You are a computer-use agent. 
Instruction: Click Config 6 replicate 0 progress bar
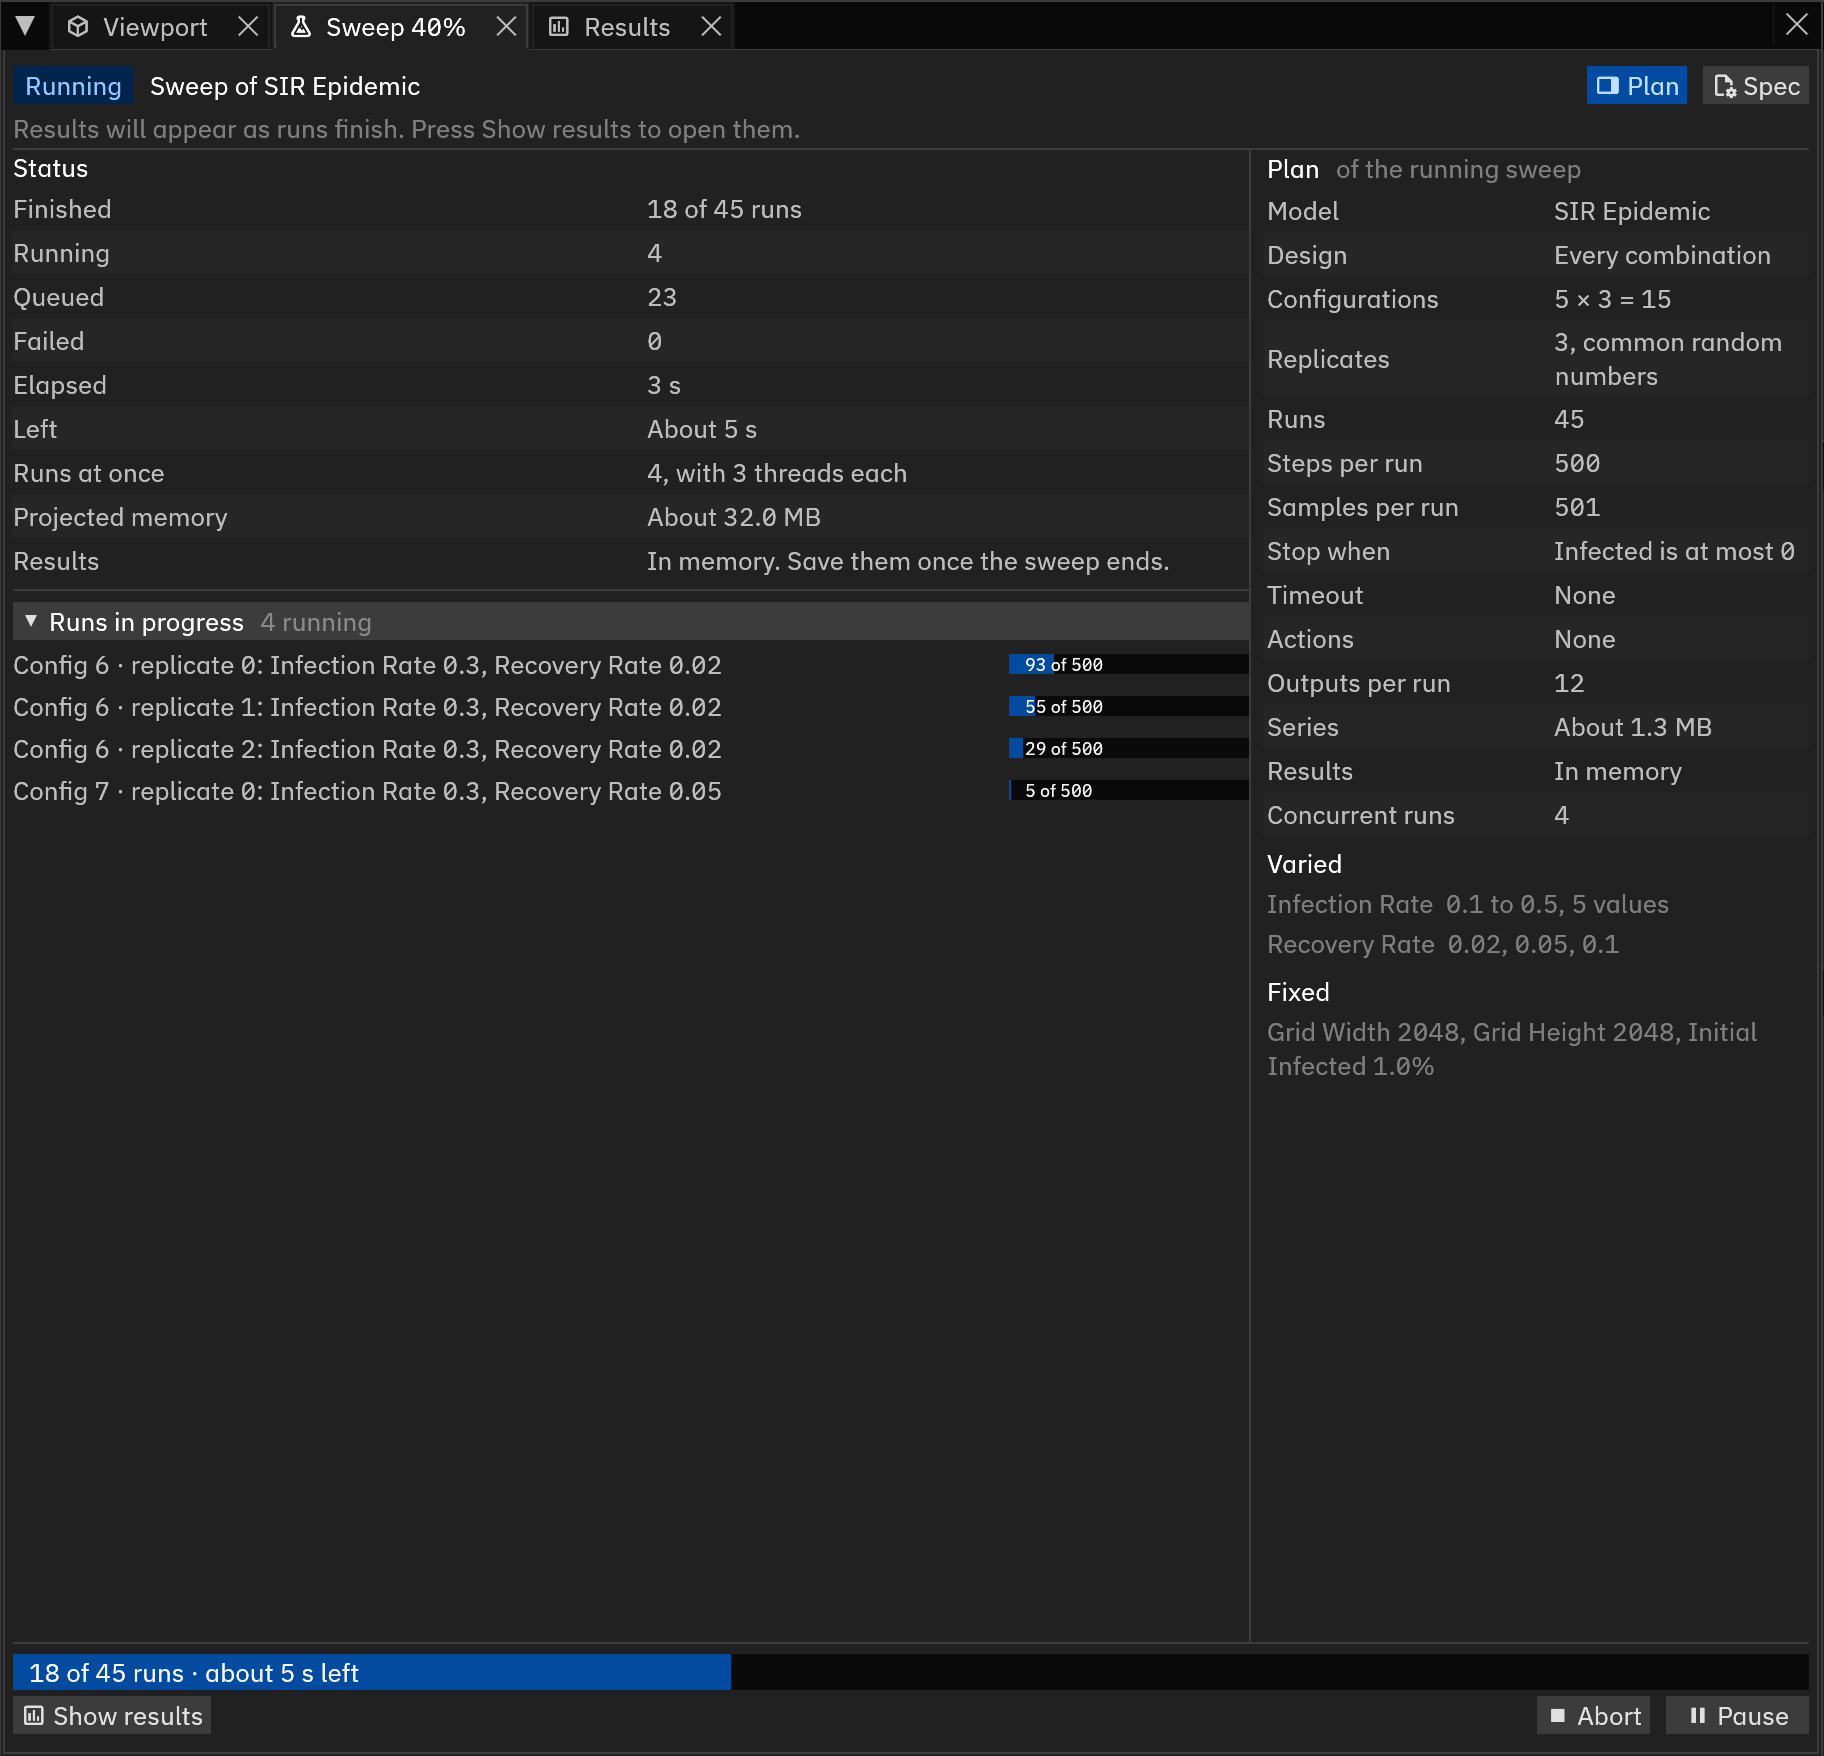tap(1128, 665)
